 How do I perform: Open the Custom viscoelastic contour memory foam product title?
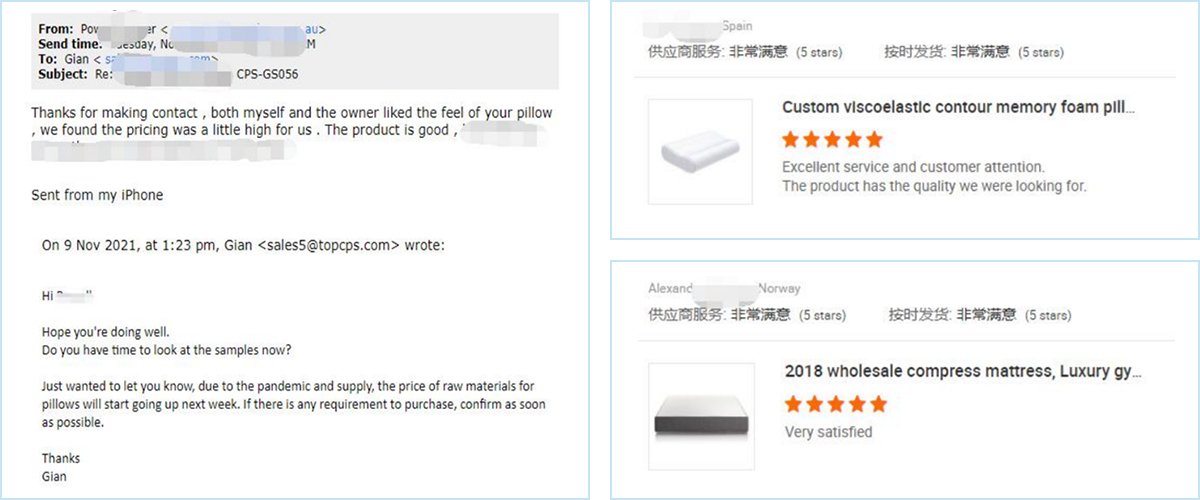point(958,107)
